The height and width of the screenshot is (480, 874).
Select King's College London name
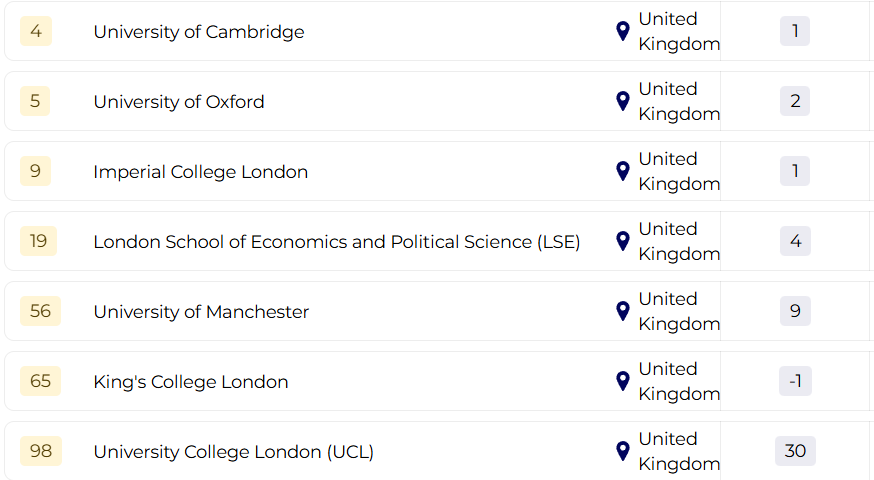(x=190, y=382)
